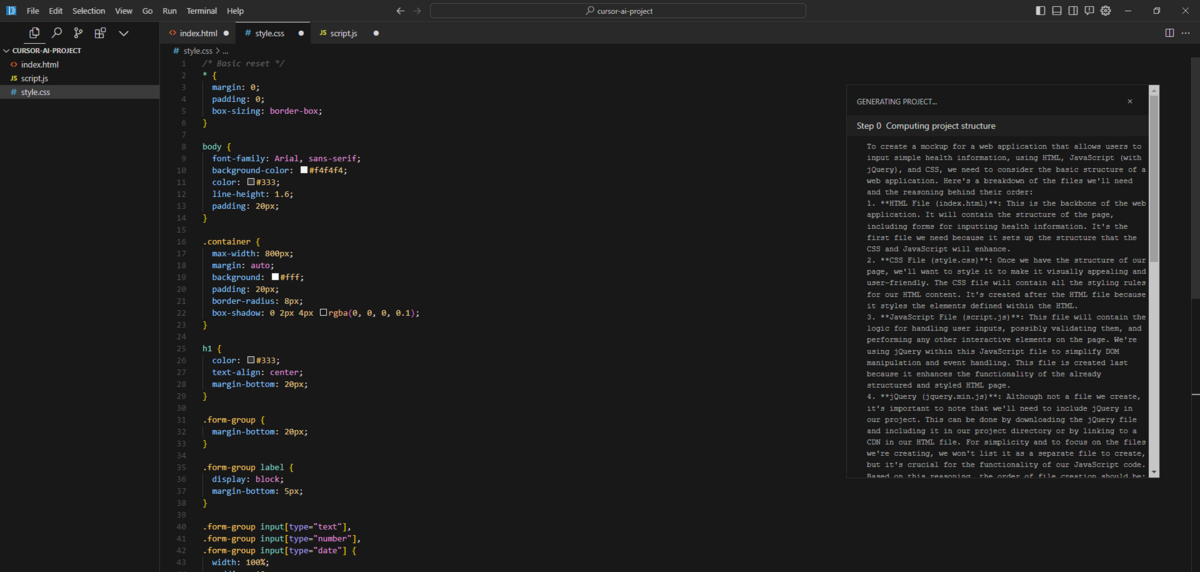The image size is (1200, 572).
Task: Click the panel scrollbar thumb
Action: (1154, 178)
